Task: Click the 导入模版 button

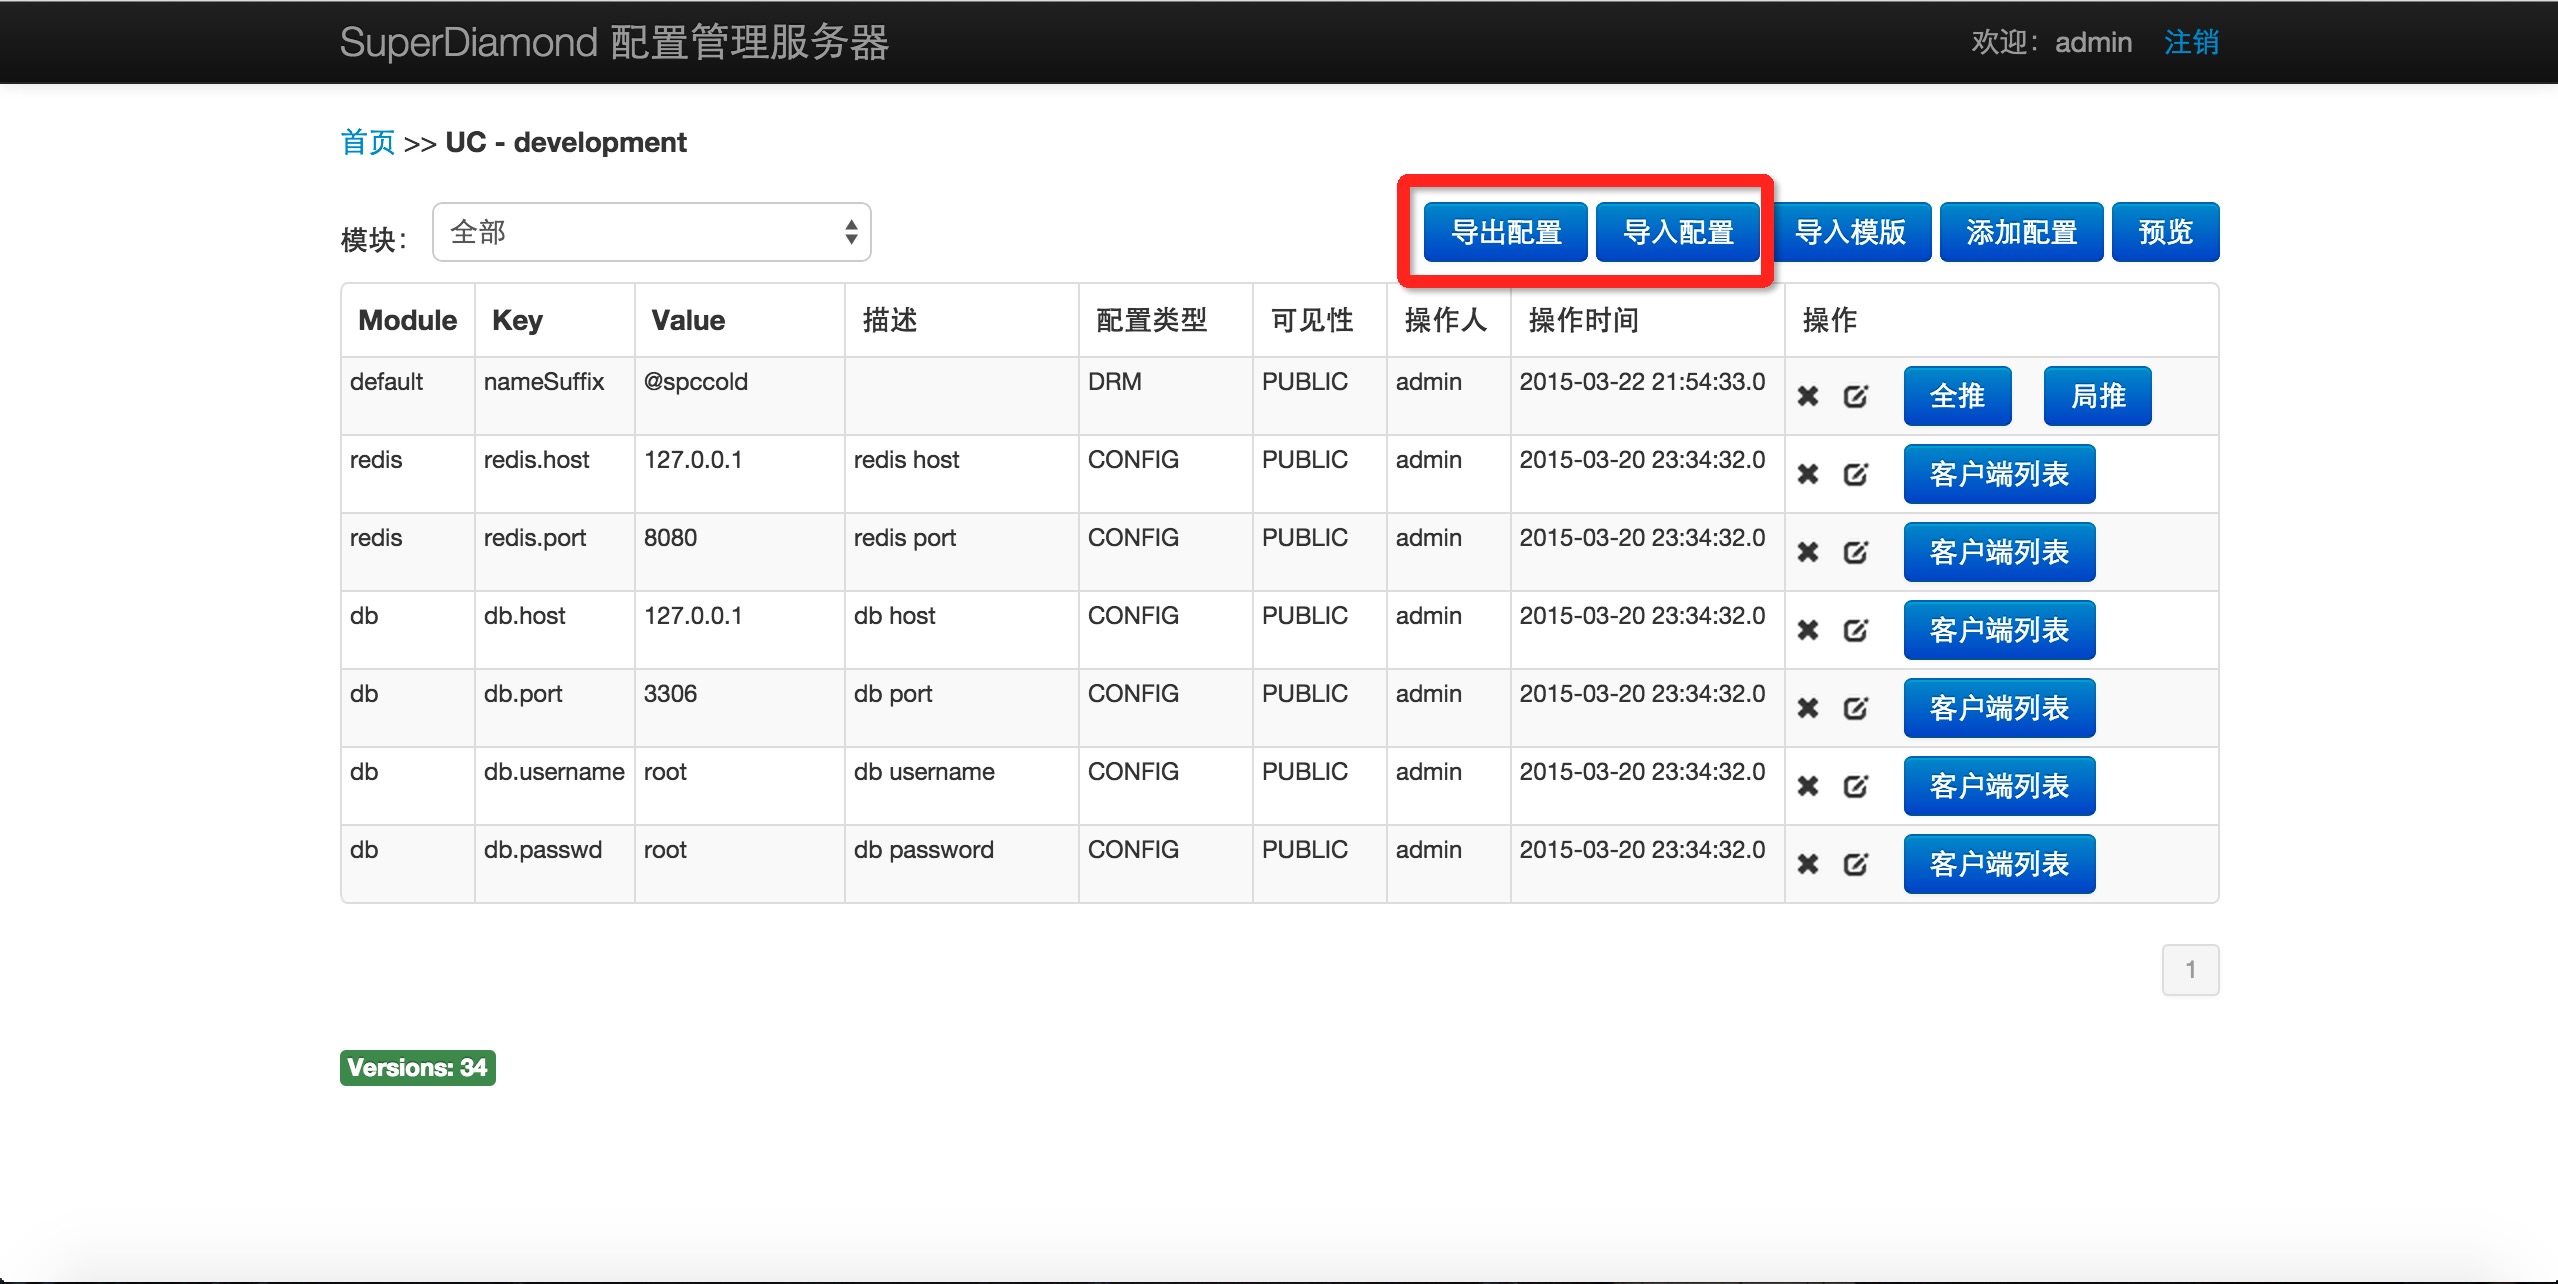Action: click(1850, 232)
